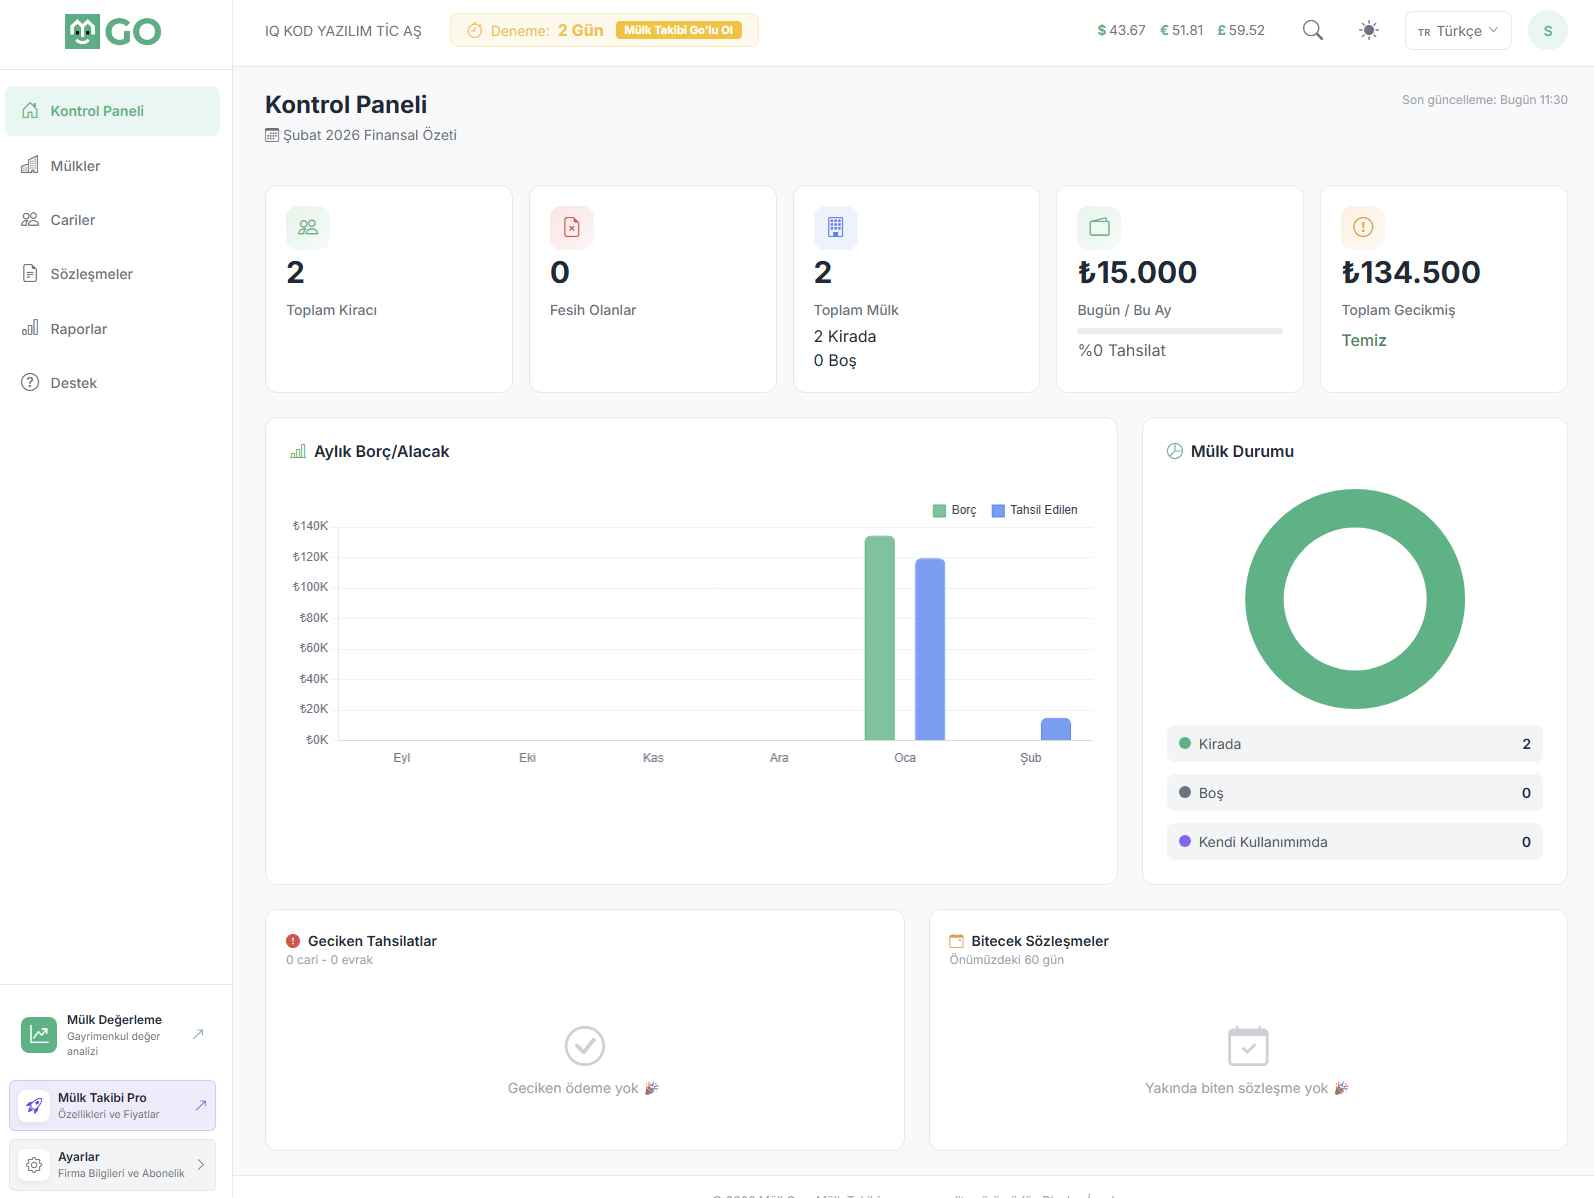Open the Mülk Takibi Pro pricing link
Screen dimensions: 1594x1198
tap(200, 1105)
